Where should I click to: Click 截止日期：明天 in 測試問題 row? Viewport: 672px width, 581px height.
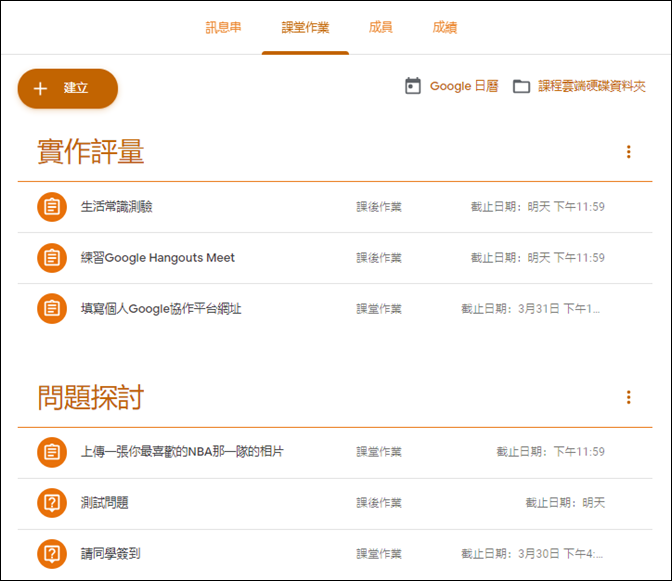tap(565, 503)
